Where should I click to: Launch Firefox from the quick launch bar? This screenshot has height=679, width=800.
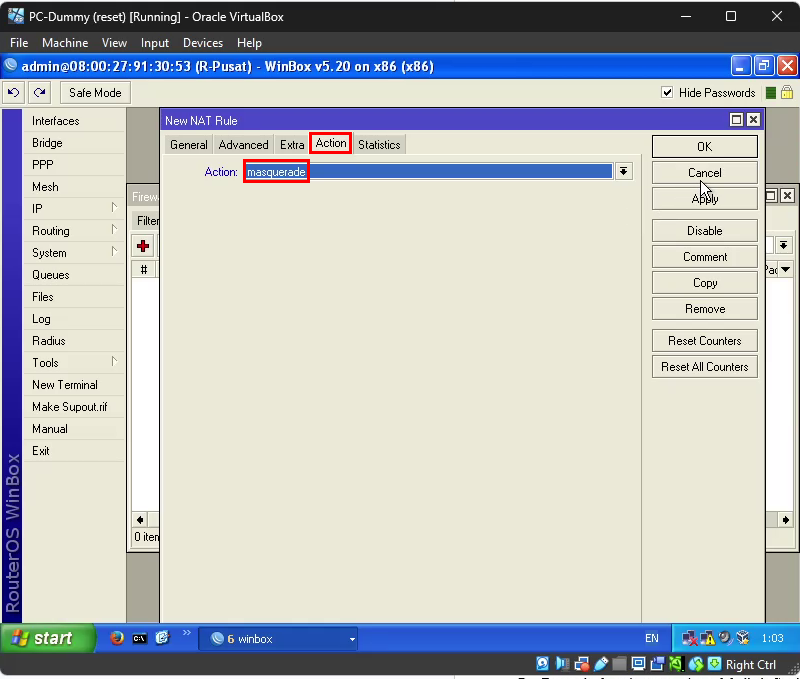pyautogui.click(x=117, y=638)
